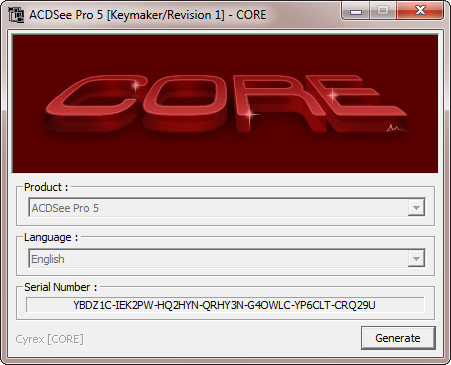Minimize the keymaker window
451x365 pixels.
point(356,11)
